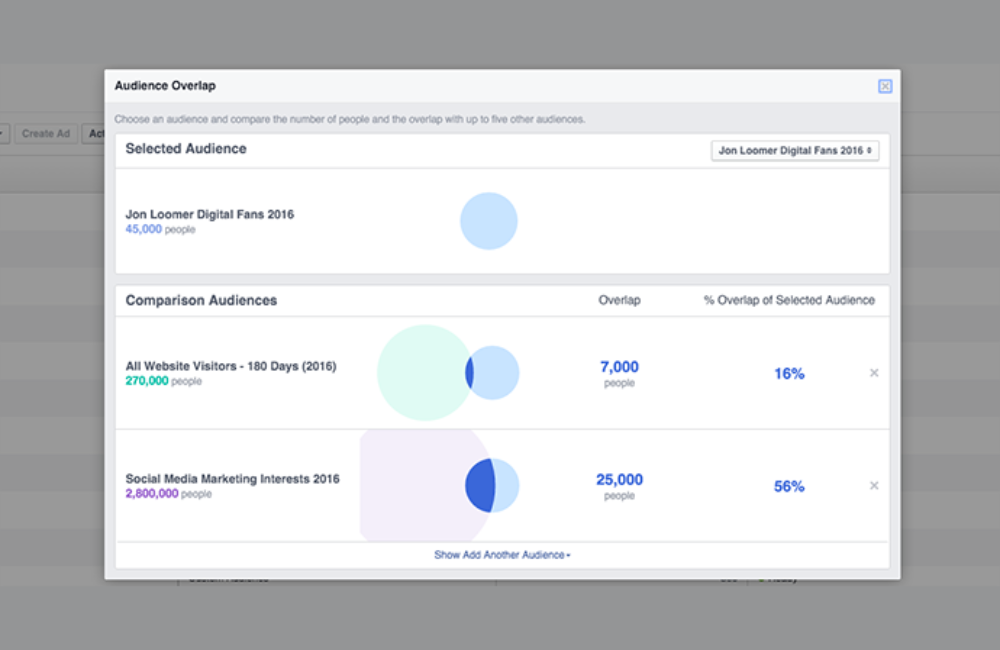Select Social Media Marketing Interests 2016 name
Screen dimensions: 1000x650
point(232,479)
